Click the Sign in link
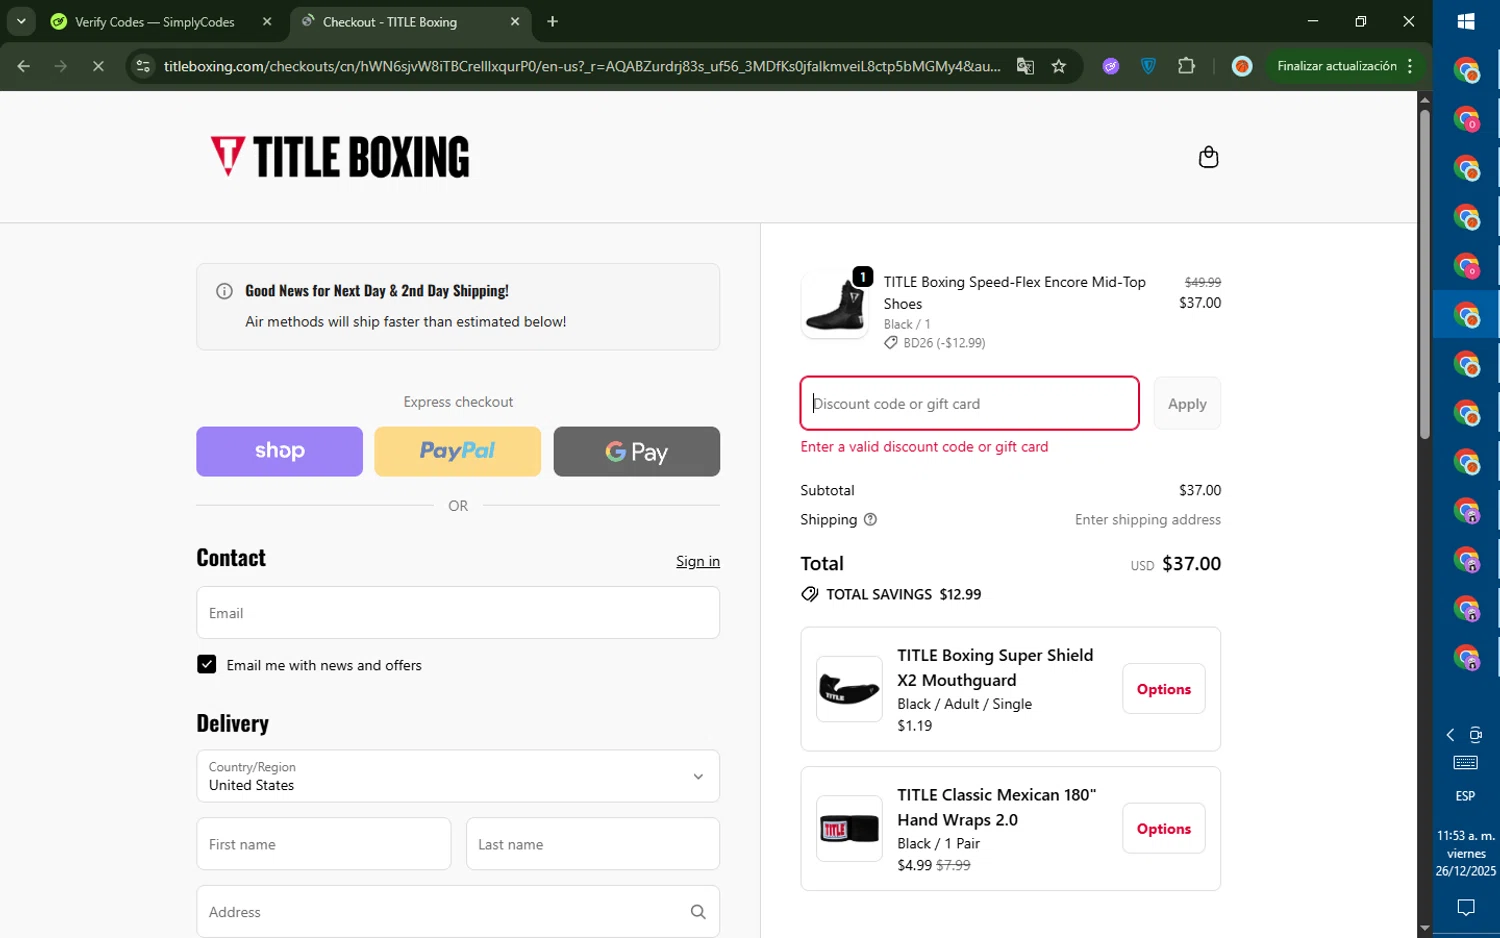This screenshot has height=938, width=1500. pos(697,562)
